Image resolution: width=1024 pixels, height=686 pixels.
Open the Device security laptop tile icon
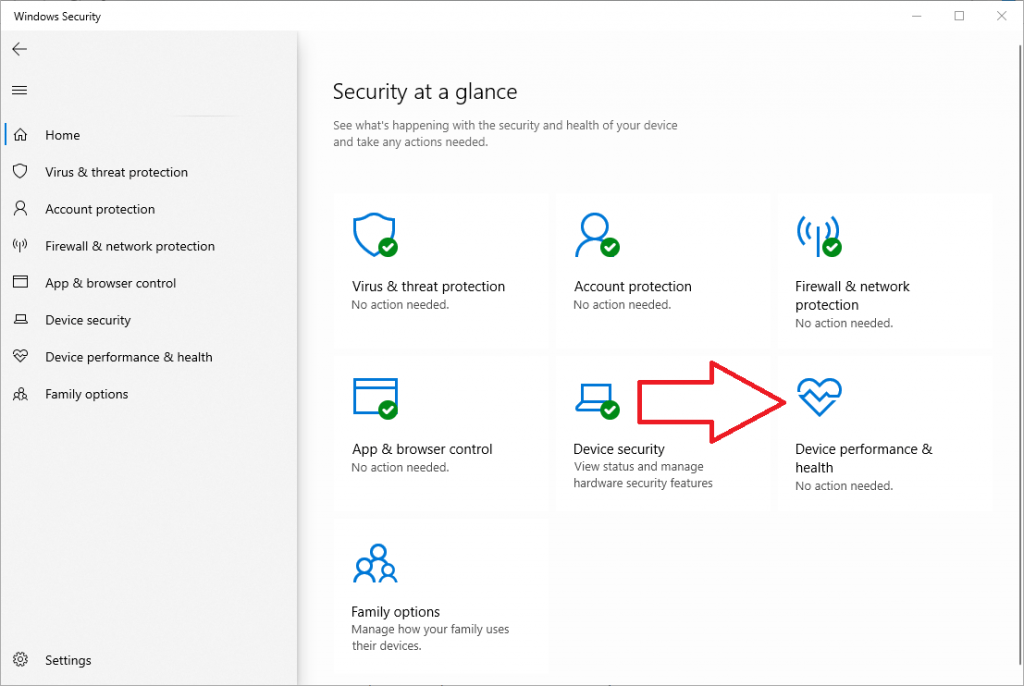(x=597, y=400)
